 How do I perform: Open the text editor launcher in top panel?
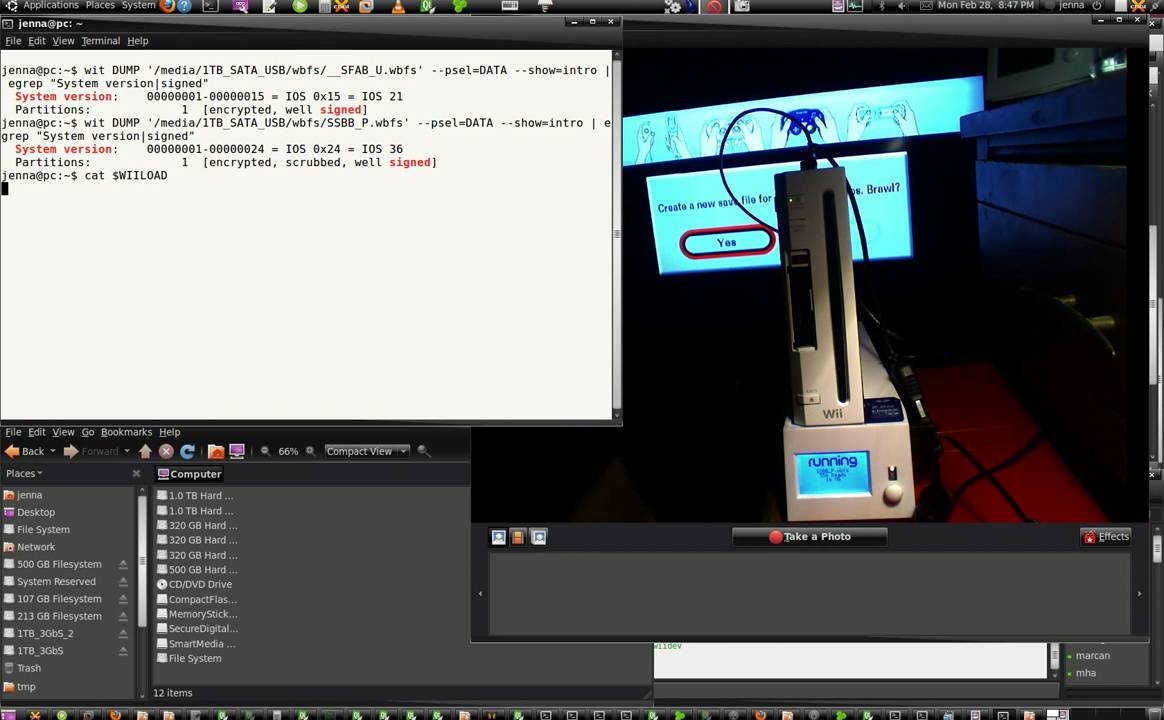coord(269,7)
